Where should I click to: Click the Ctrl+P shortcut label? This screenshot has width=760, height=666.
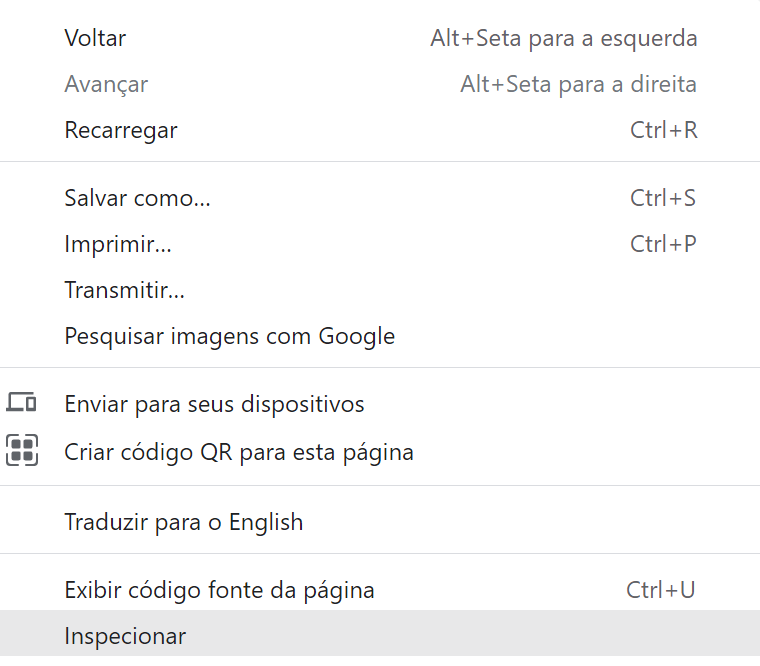[663, 244]
